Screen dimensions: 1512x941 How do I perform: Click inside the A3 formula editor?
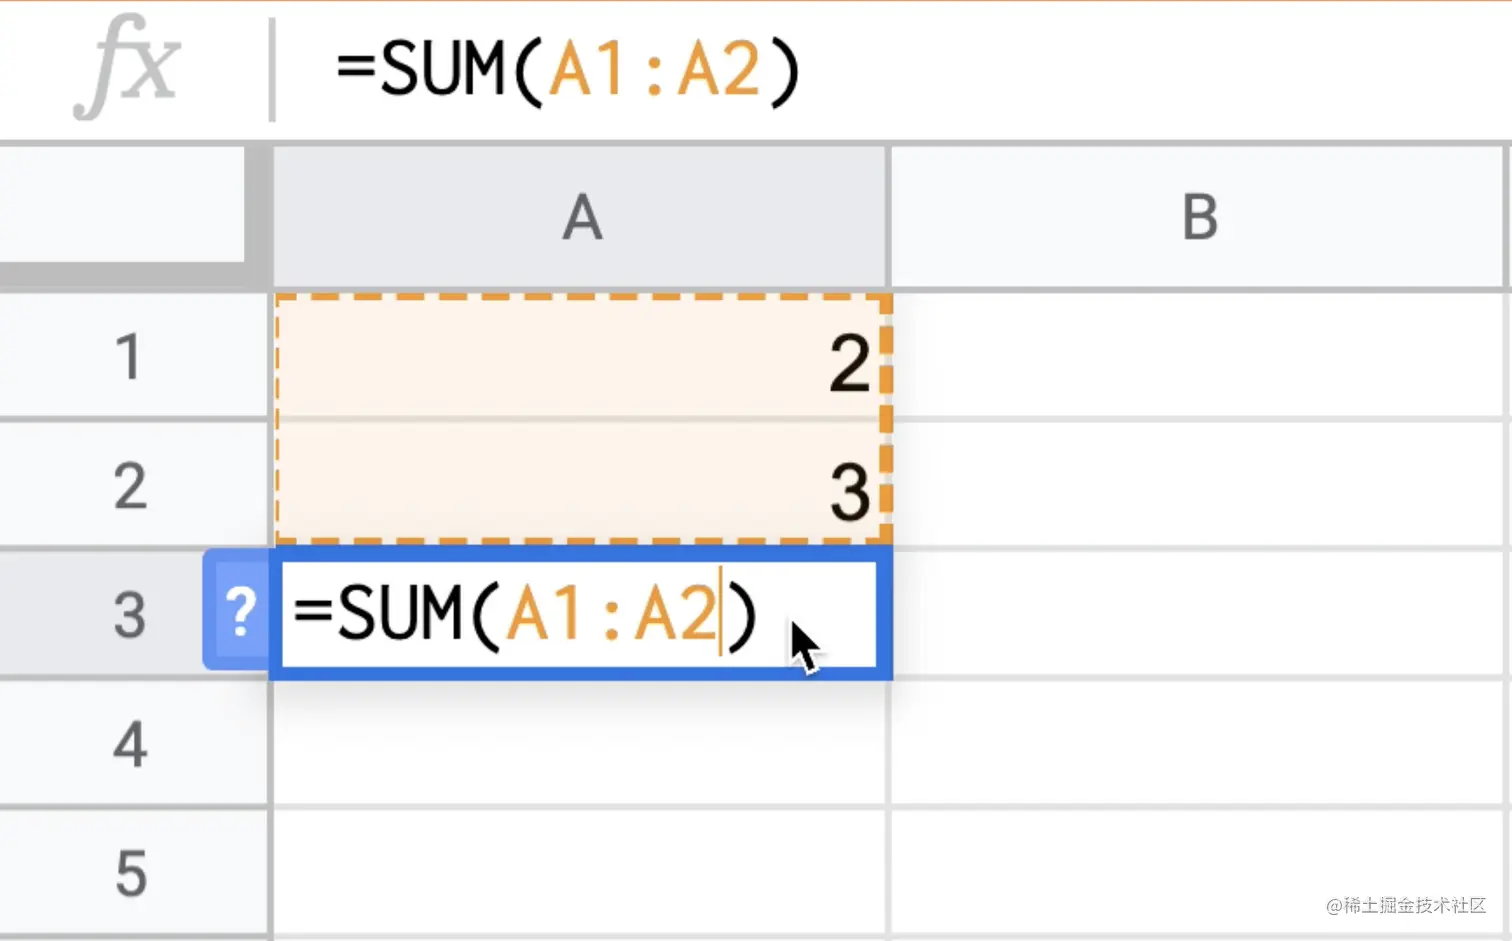(580, 614)
